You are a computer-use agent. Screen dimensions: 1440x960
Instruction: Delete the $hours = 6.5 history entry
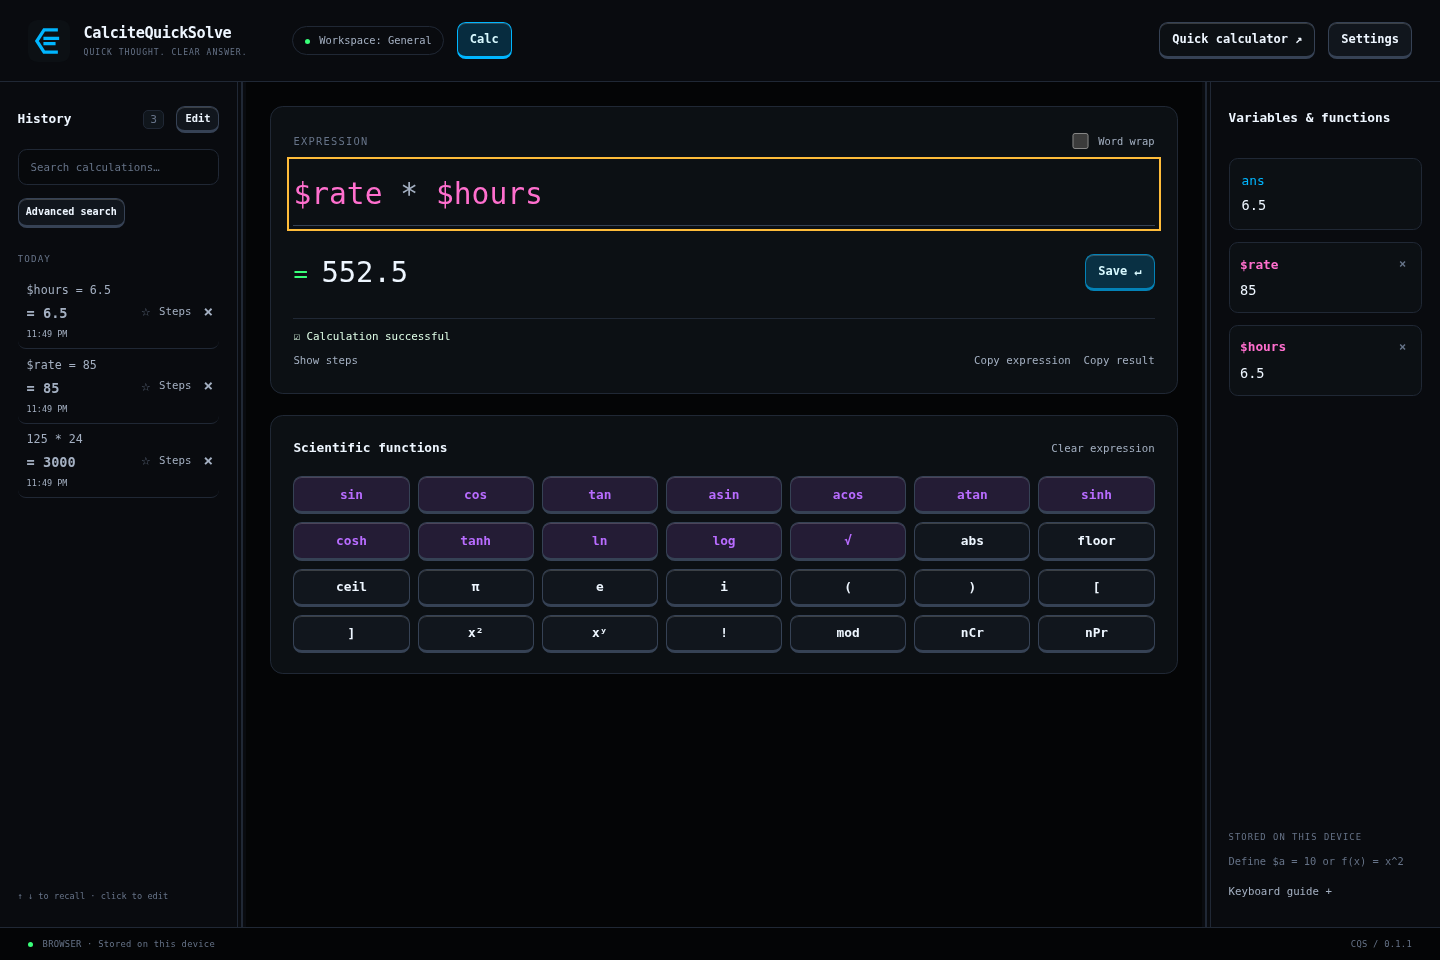pyautogui.click(x=208, y=312)
